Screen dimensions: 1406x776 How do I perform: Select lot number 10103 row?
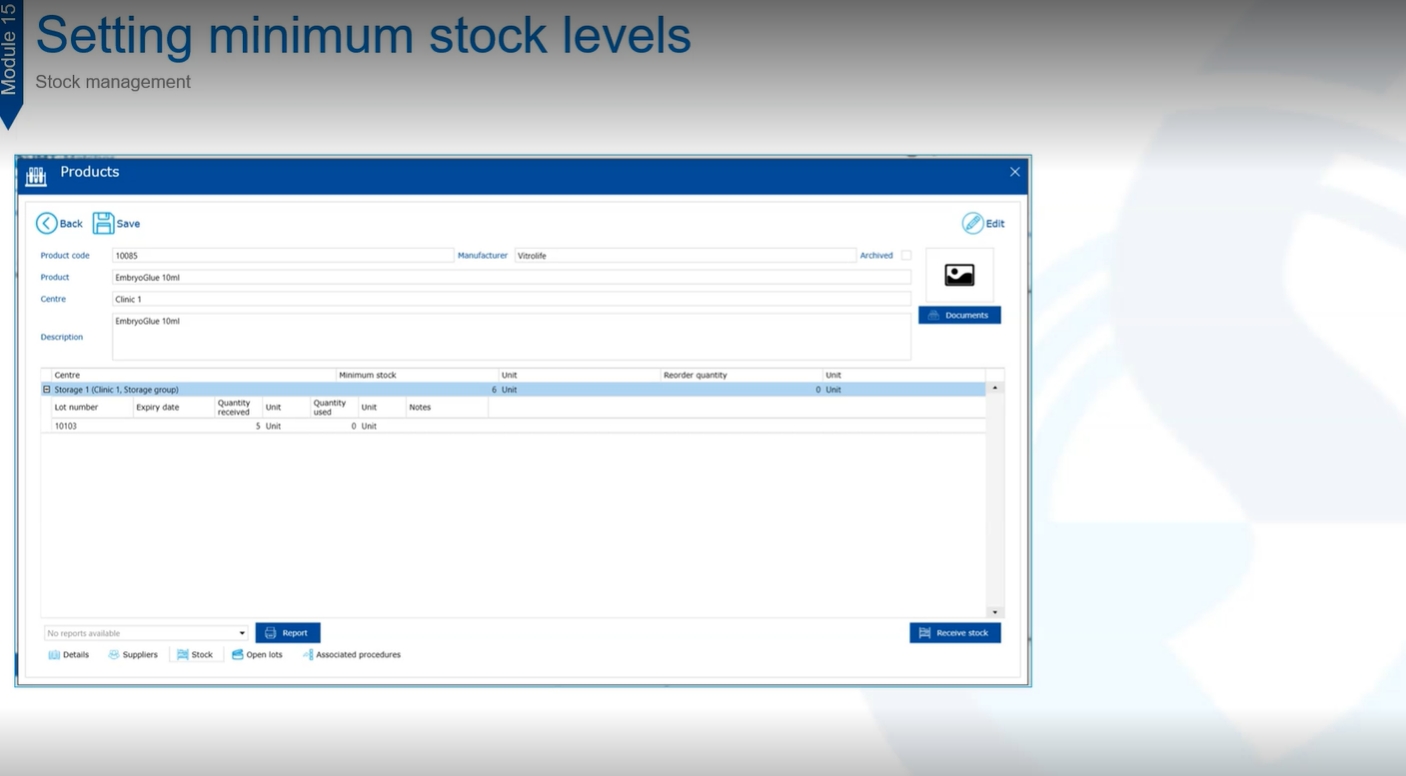tap(66, 426)
